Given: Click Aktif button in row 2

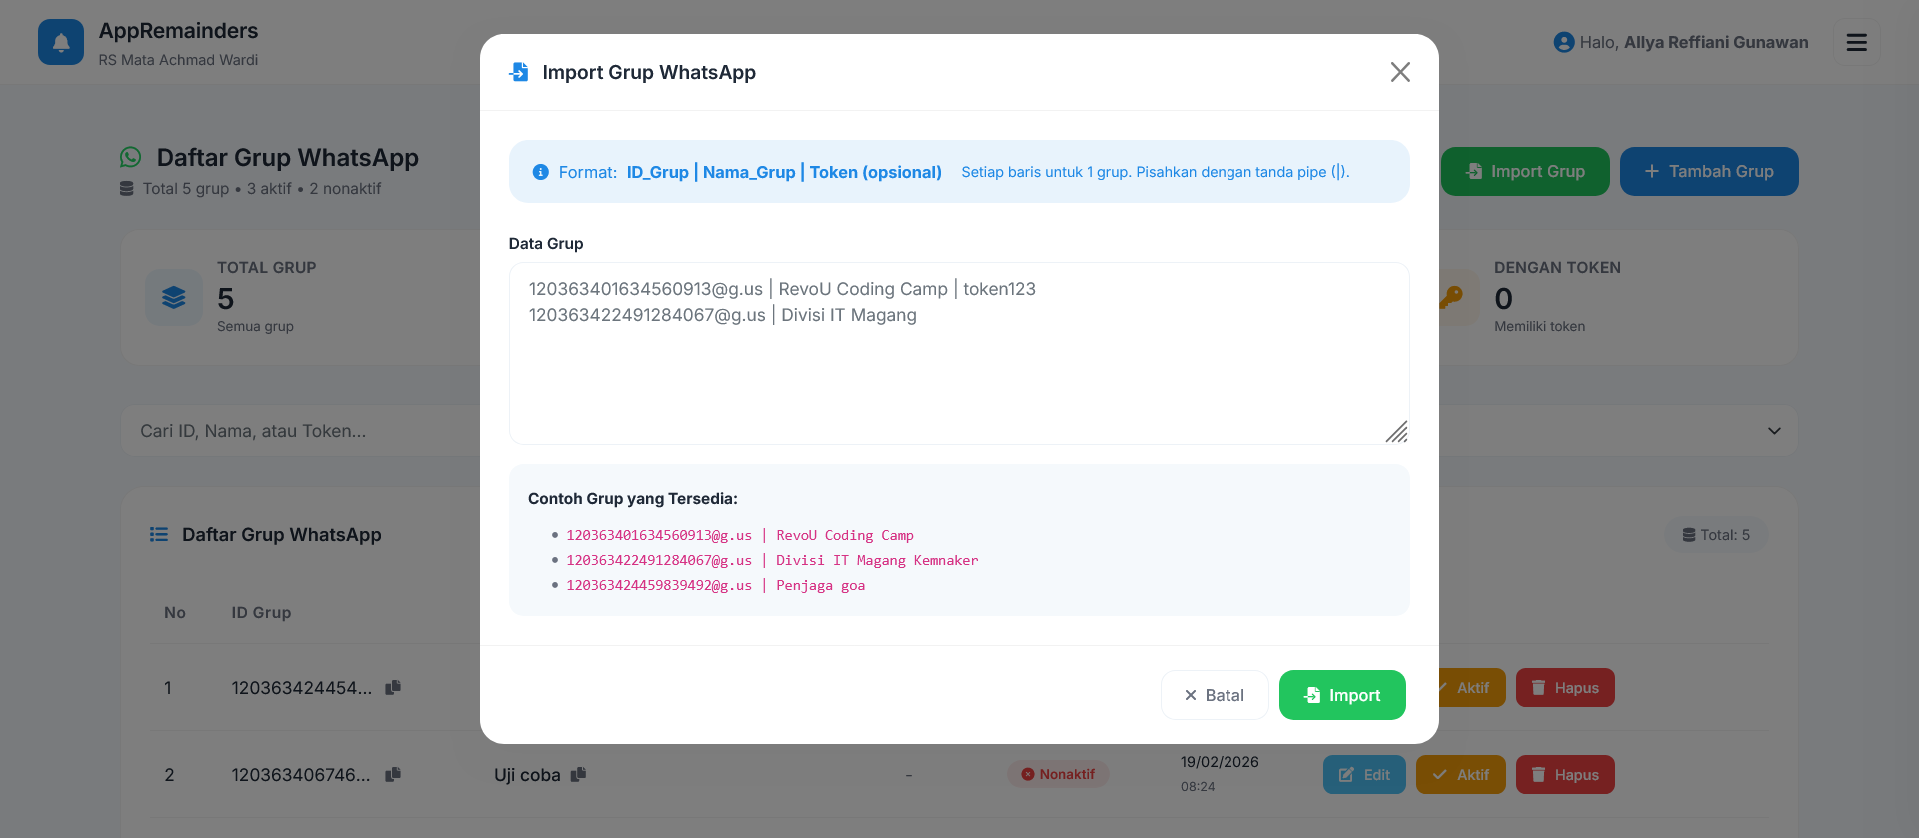Looking at the screenshot, I should coord(1460,775).
